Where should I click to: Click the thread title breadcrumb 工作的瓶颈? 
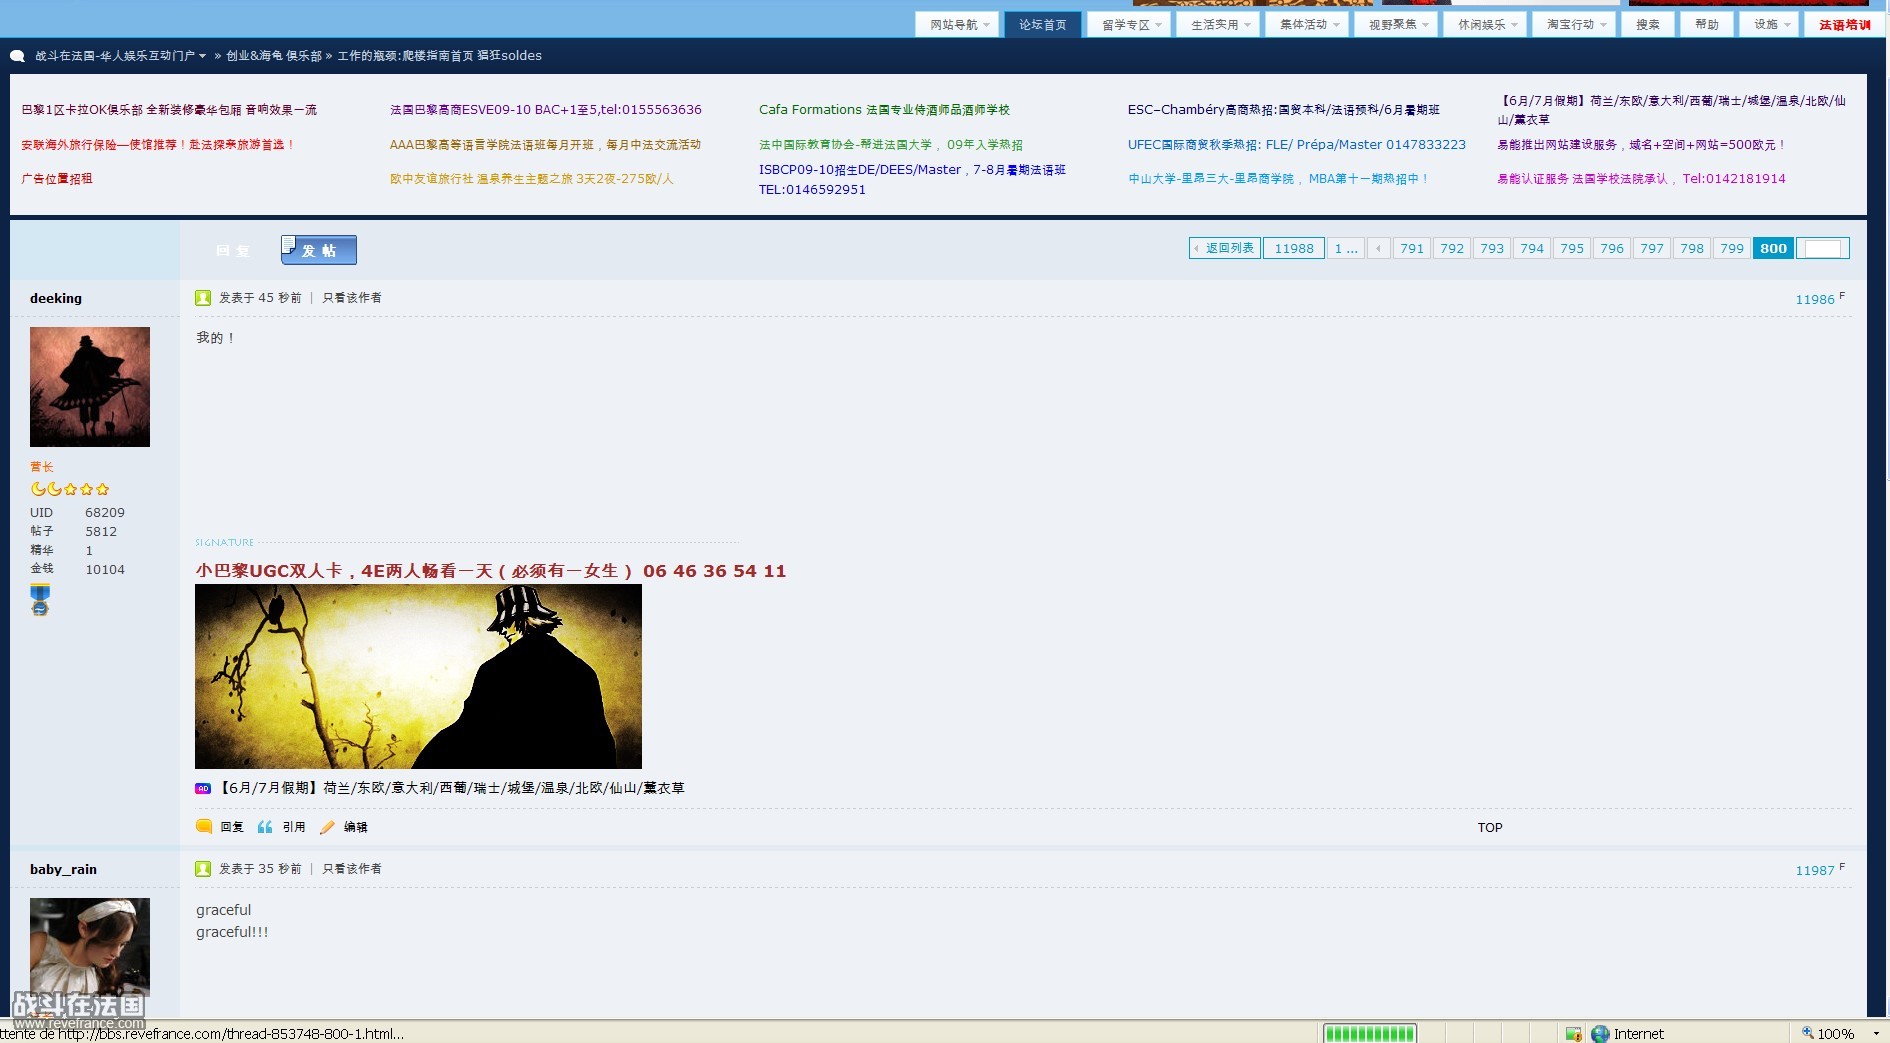(x=439, y=56)
